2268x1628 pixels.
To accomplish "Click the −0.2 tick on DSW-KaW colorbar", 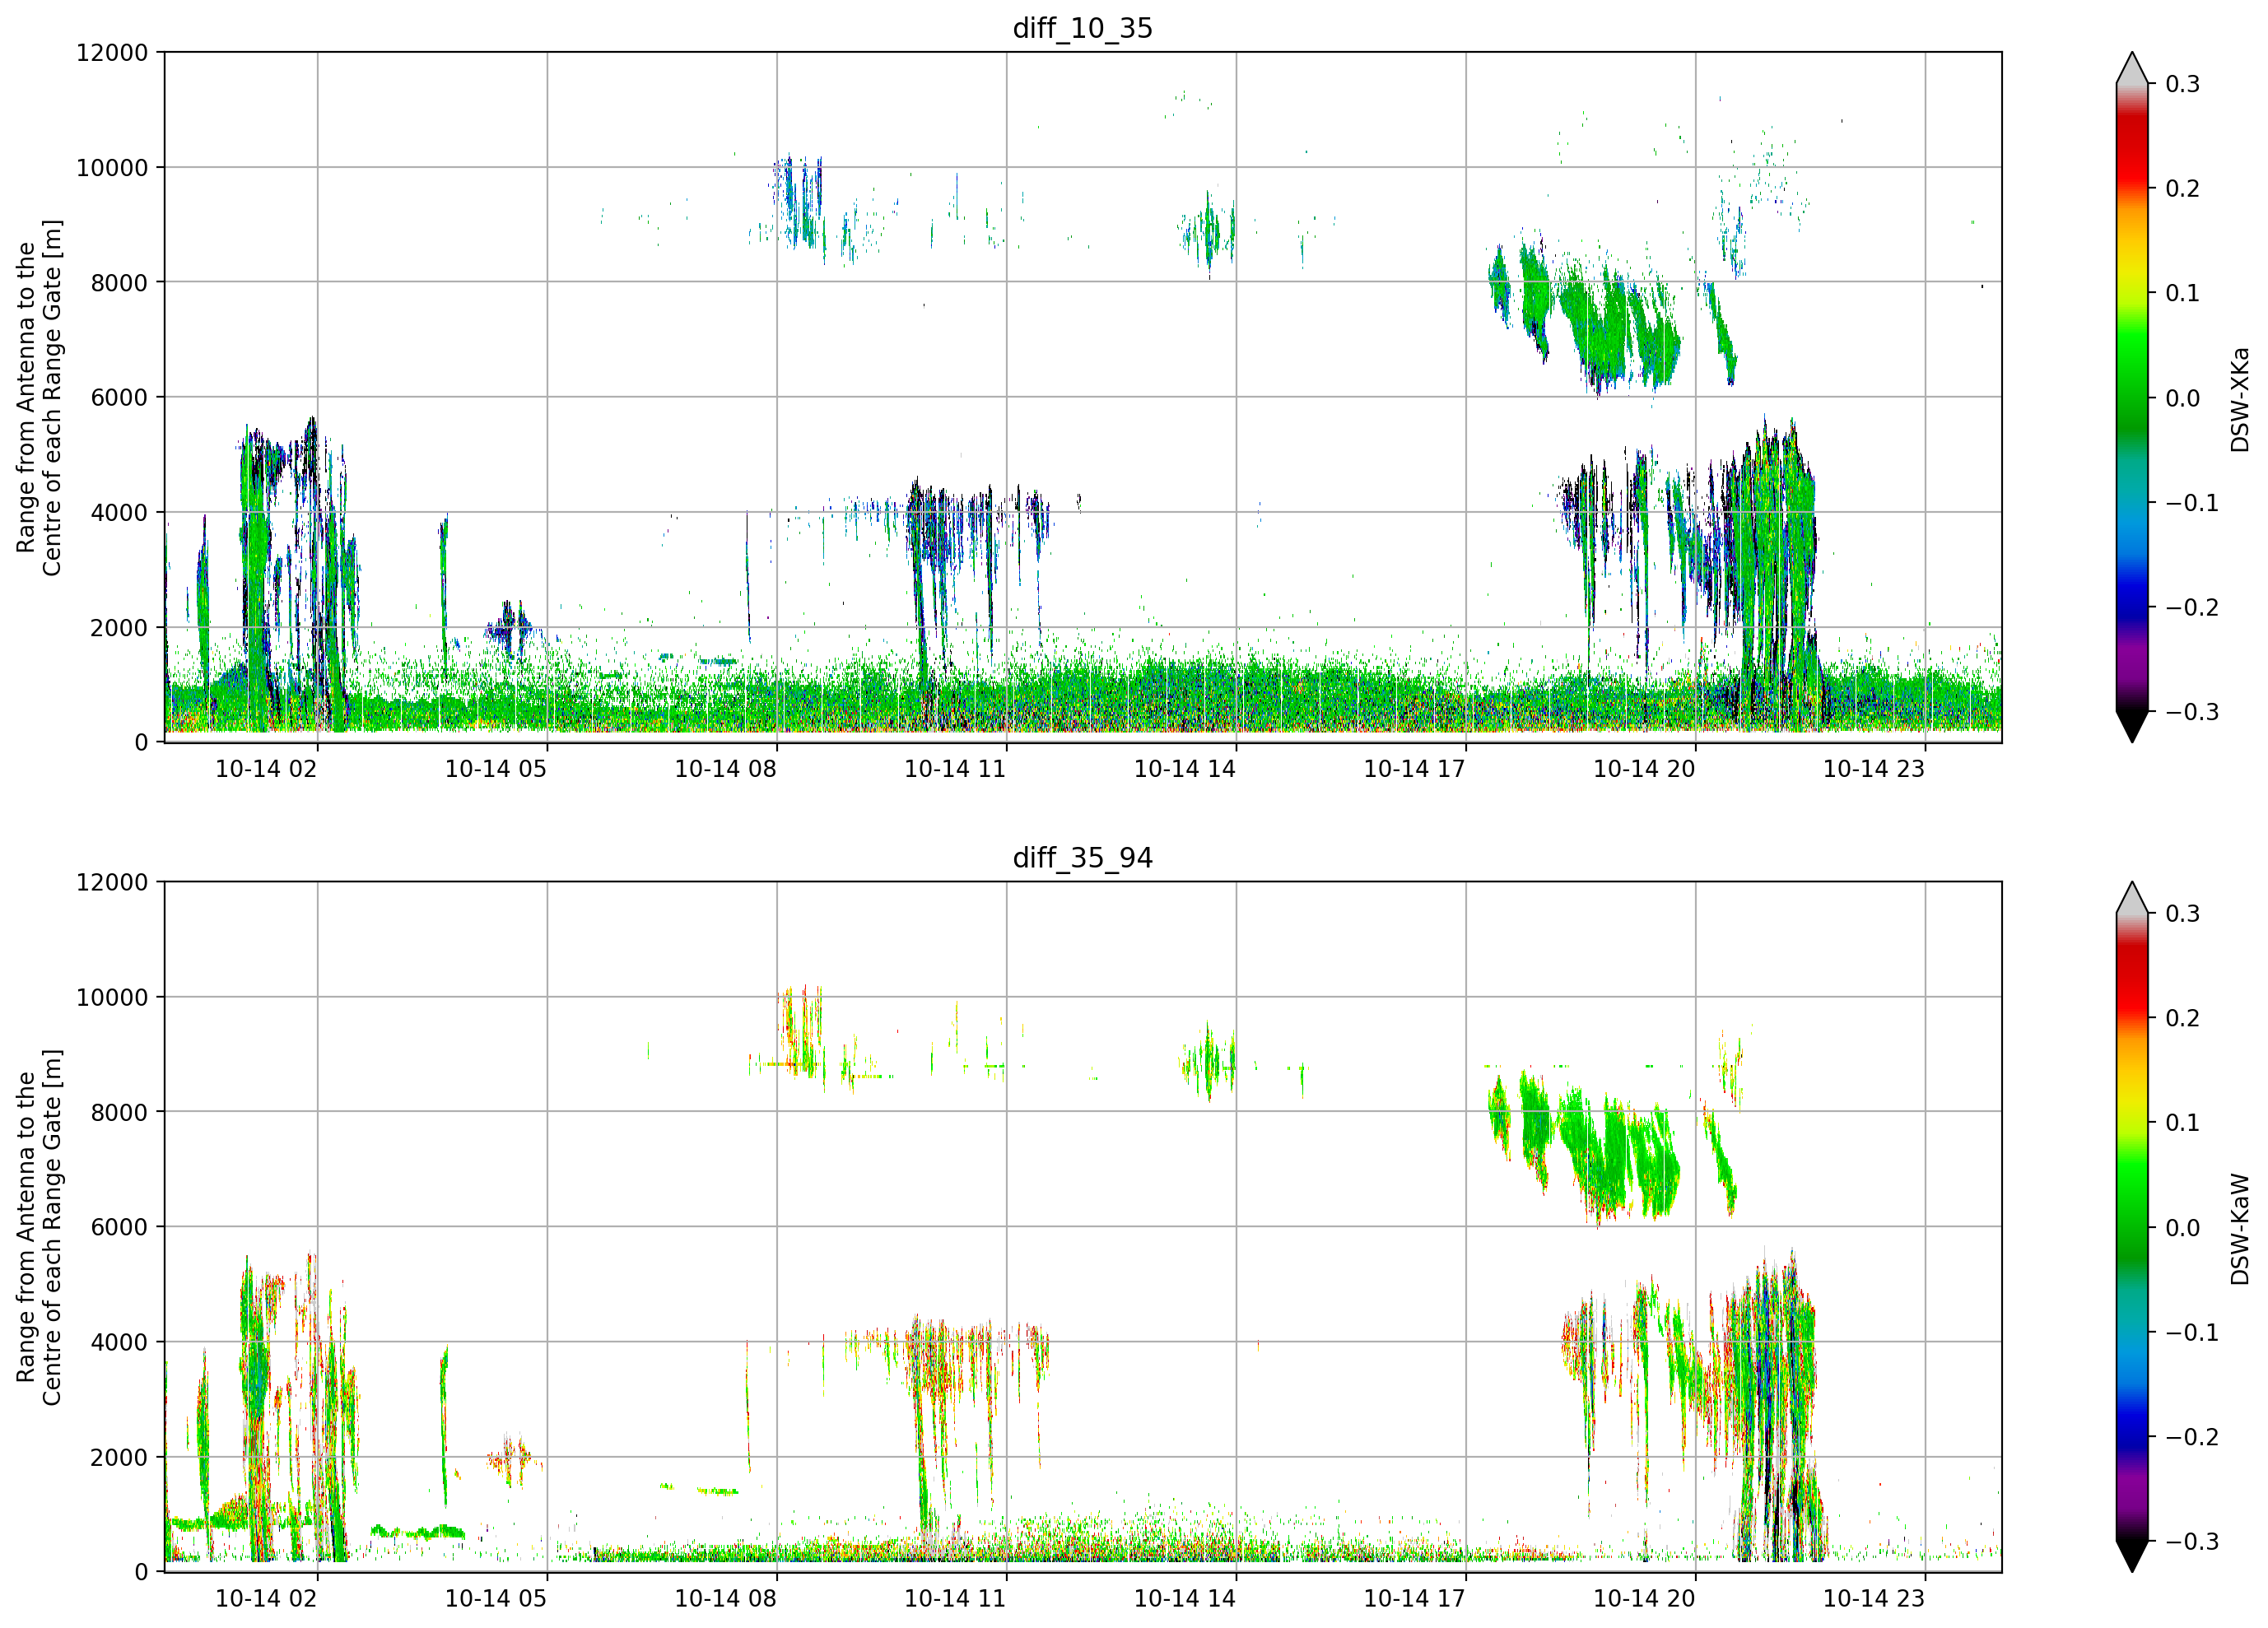I will coord(2192,1437).
